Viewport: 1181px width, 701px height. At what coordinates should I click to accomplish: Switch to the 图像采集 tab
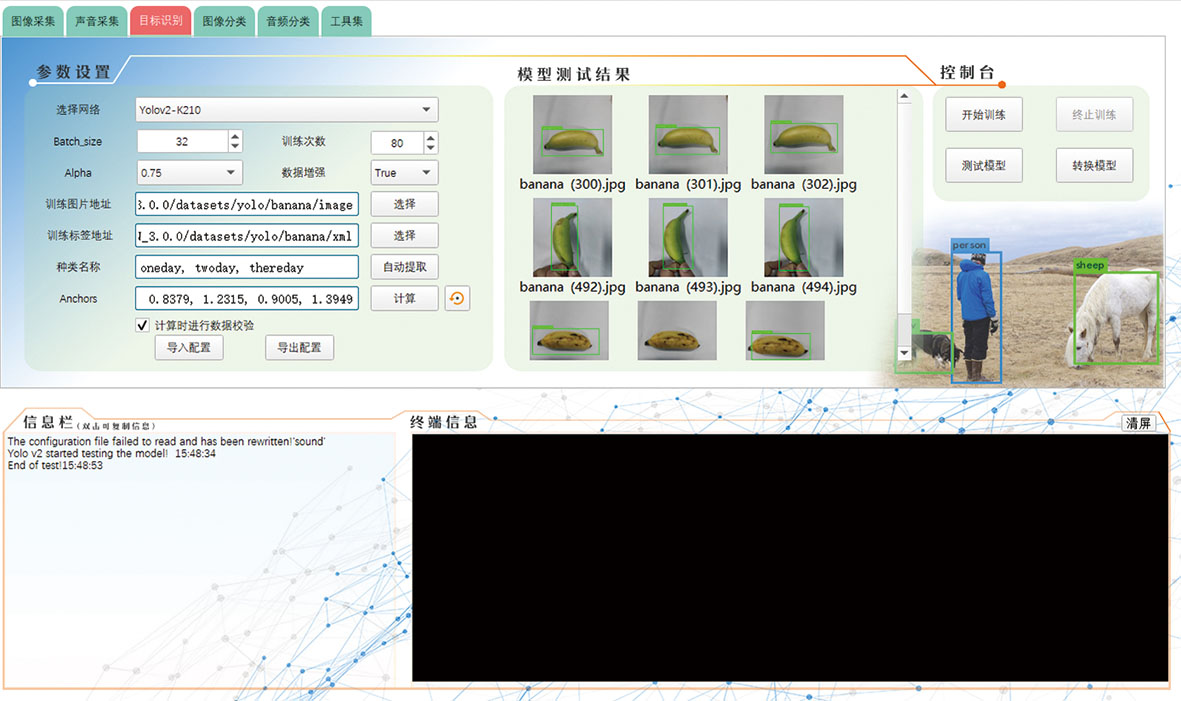(x=33, y=21)
